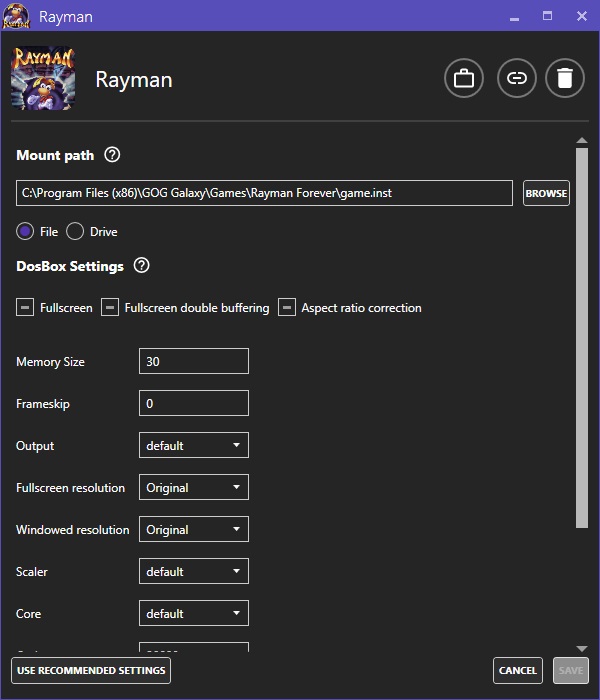600x700 pixels.
Task: Minimize the Rayman window
Action: (x=514, y=18)
